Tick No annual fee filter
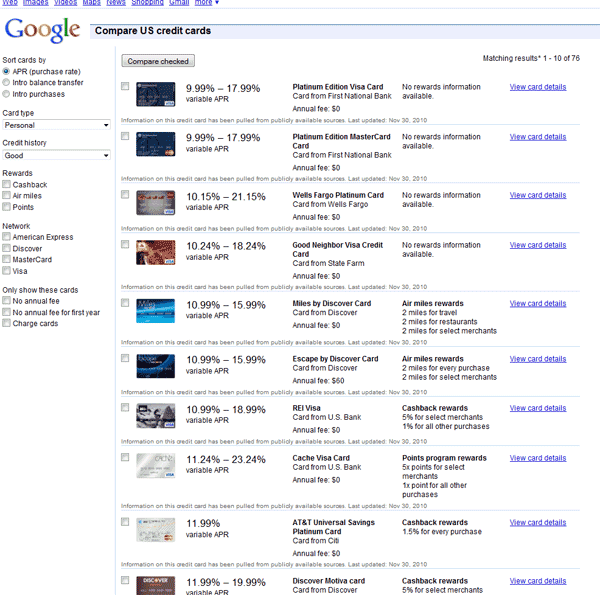The height and width of the screenshot is (595, 600). point(6,301)
